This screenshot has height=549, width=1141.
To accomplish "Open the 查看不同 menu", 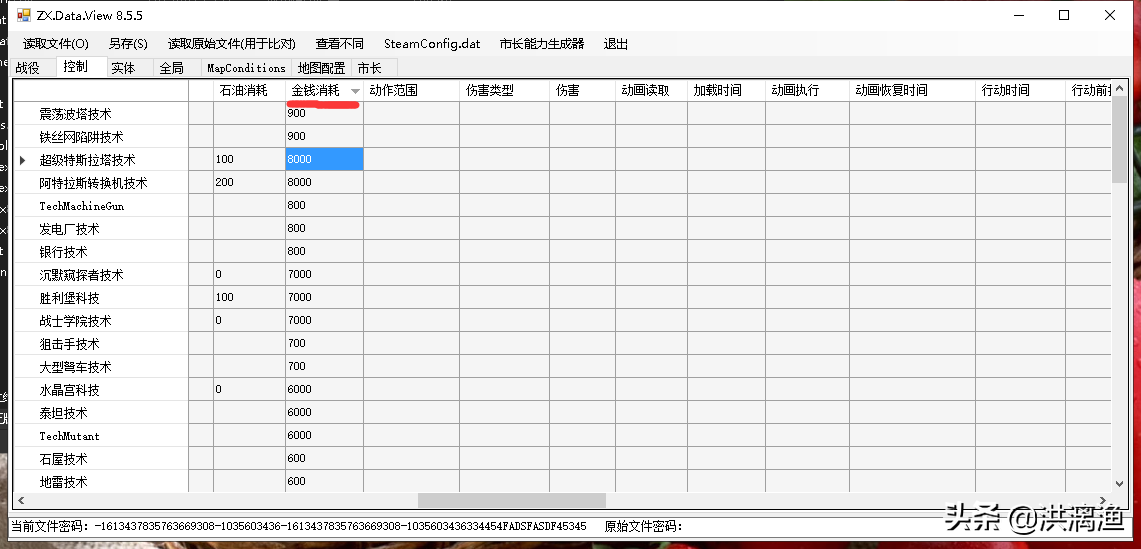I will pyautogui.click(x=339, y=44).
